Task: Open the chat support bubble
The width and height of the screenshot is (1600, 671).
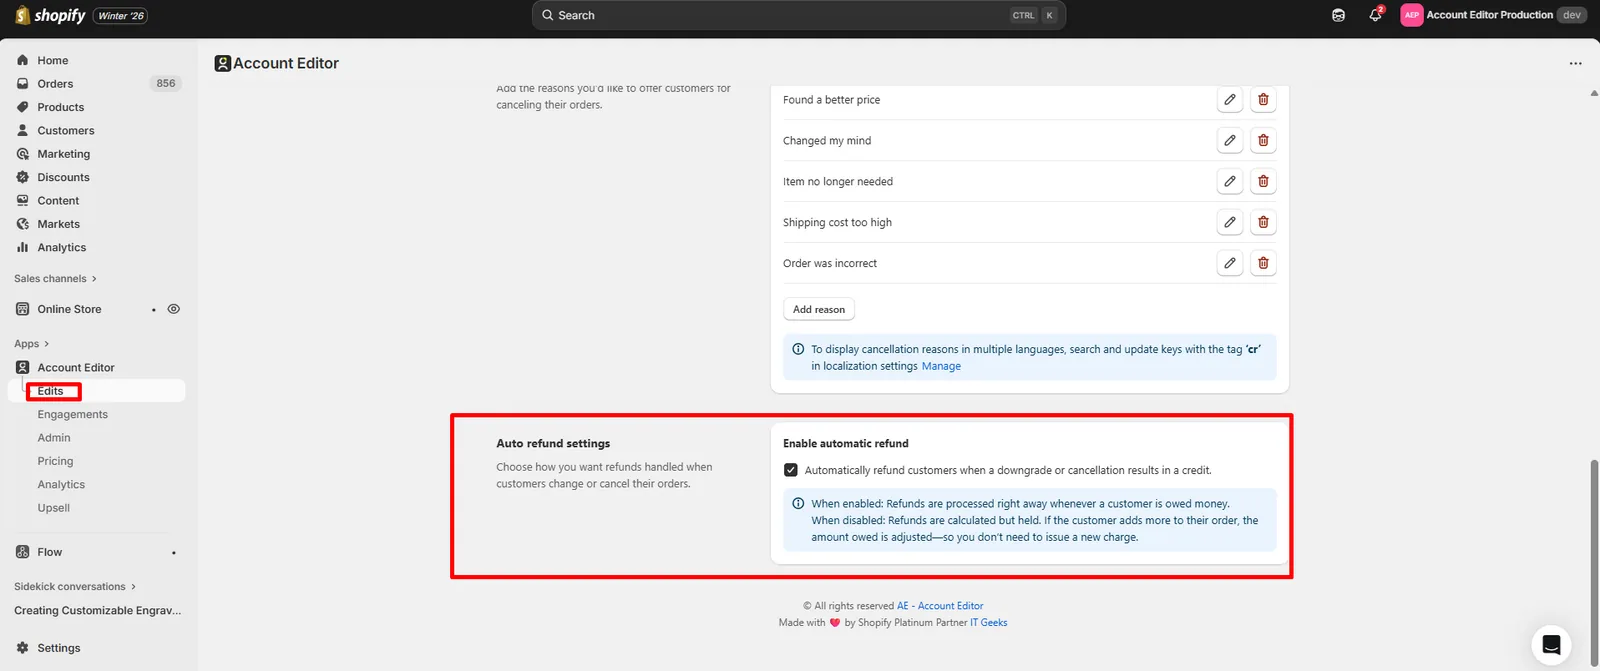Action: pyautogui.click(x=1551, y=644)
